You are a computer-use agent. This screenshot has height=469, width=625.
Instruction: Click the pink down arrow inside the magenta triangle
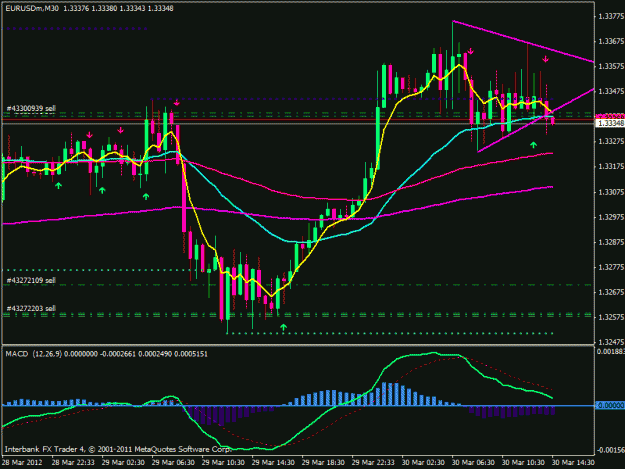pos(545,59)
